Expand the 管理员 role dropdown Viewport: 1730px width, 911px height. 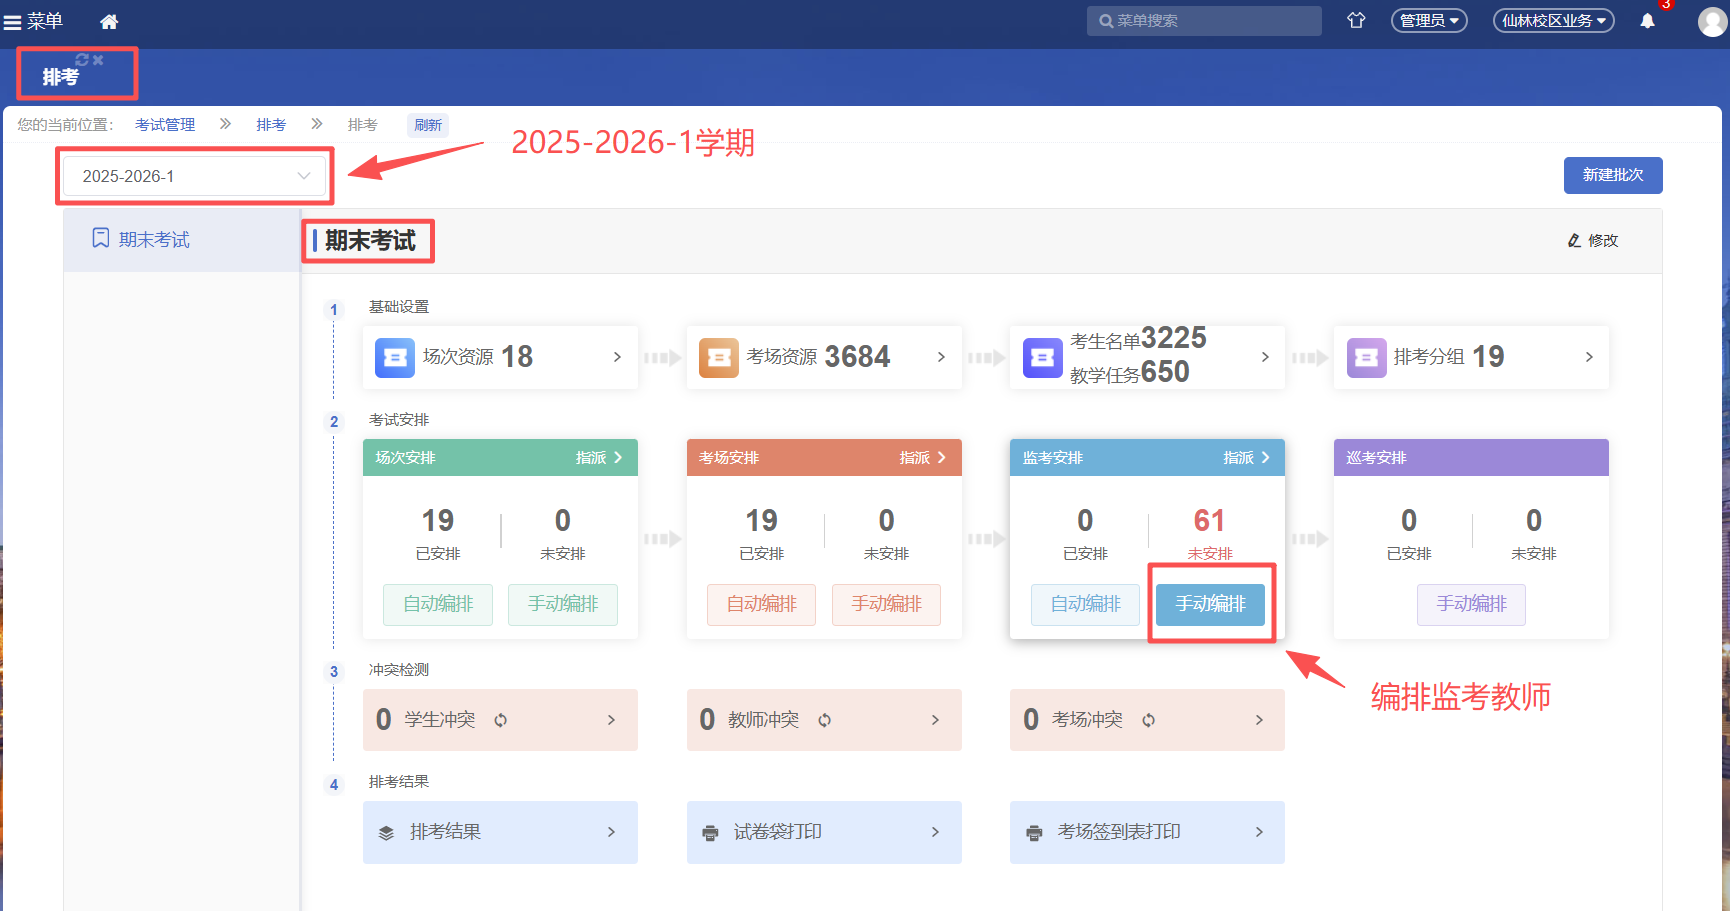point(1428,21)
